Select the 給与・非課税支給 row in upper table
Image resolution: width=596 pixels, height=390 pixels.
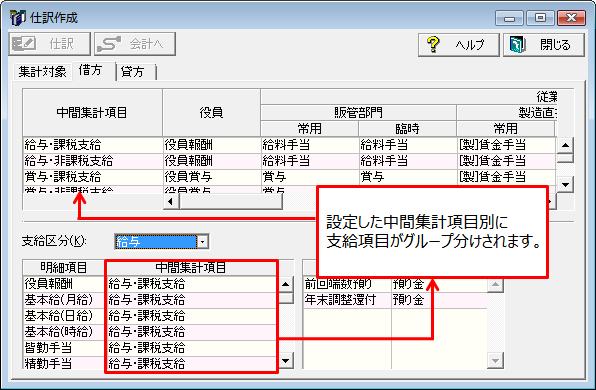click(x=289, y=161)
